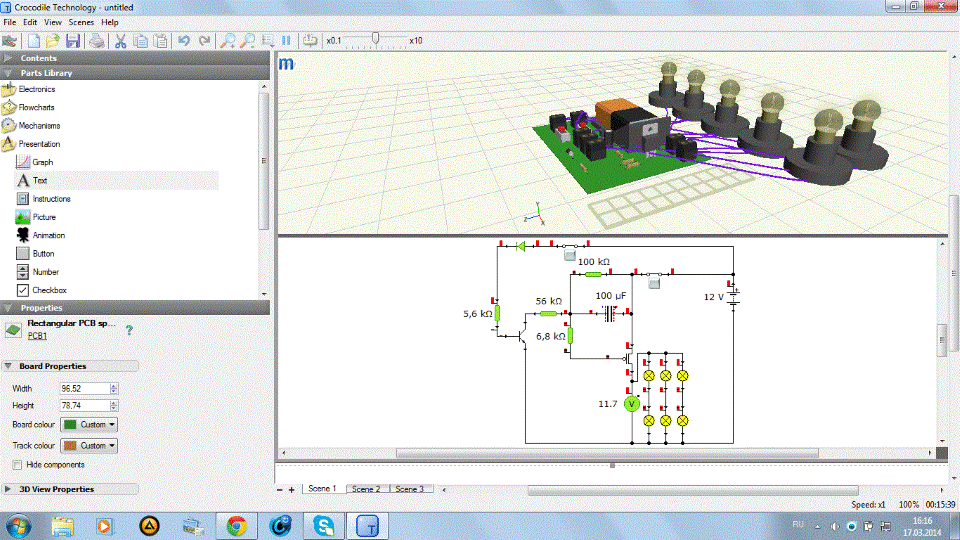Click the simulation speed slider handle
This screenshot has height=540, width=960.
376,40
